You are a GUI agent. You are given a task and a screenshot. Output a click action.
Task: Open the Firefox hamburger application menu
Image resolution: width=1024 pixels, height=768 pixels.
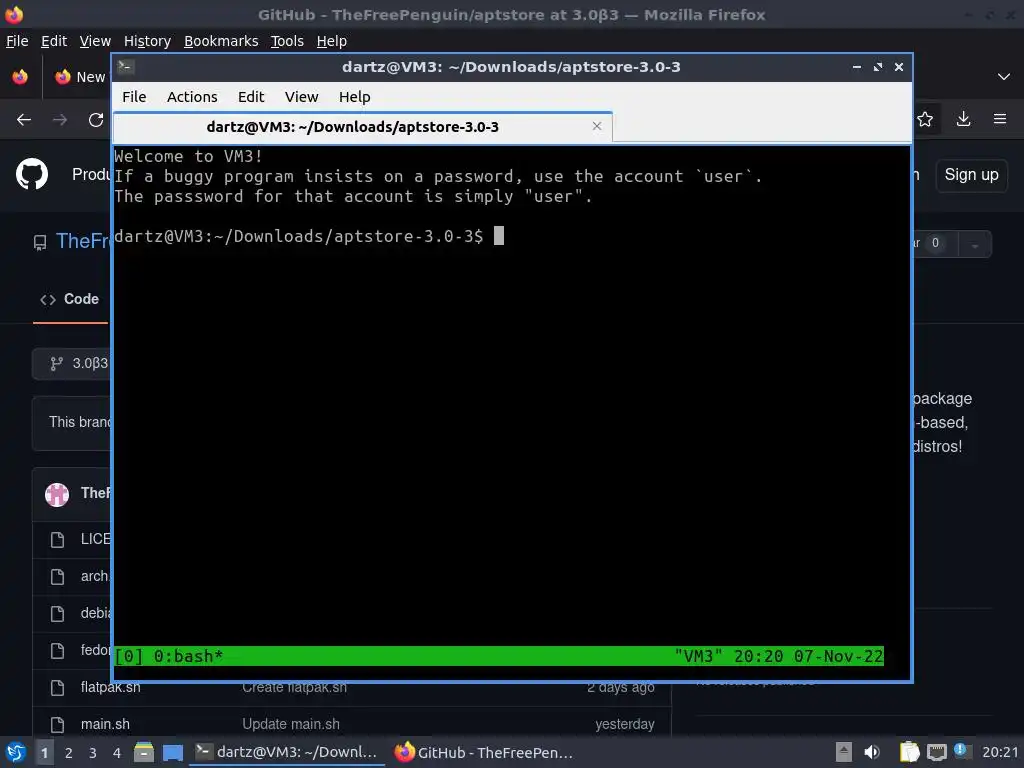[1000, 120]
